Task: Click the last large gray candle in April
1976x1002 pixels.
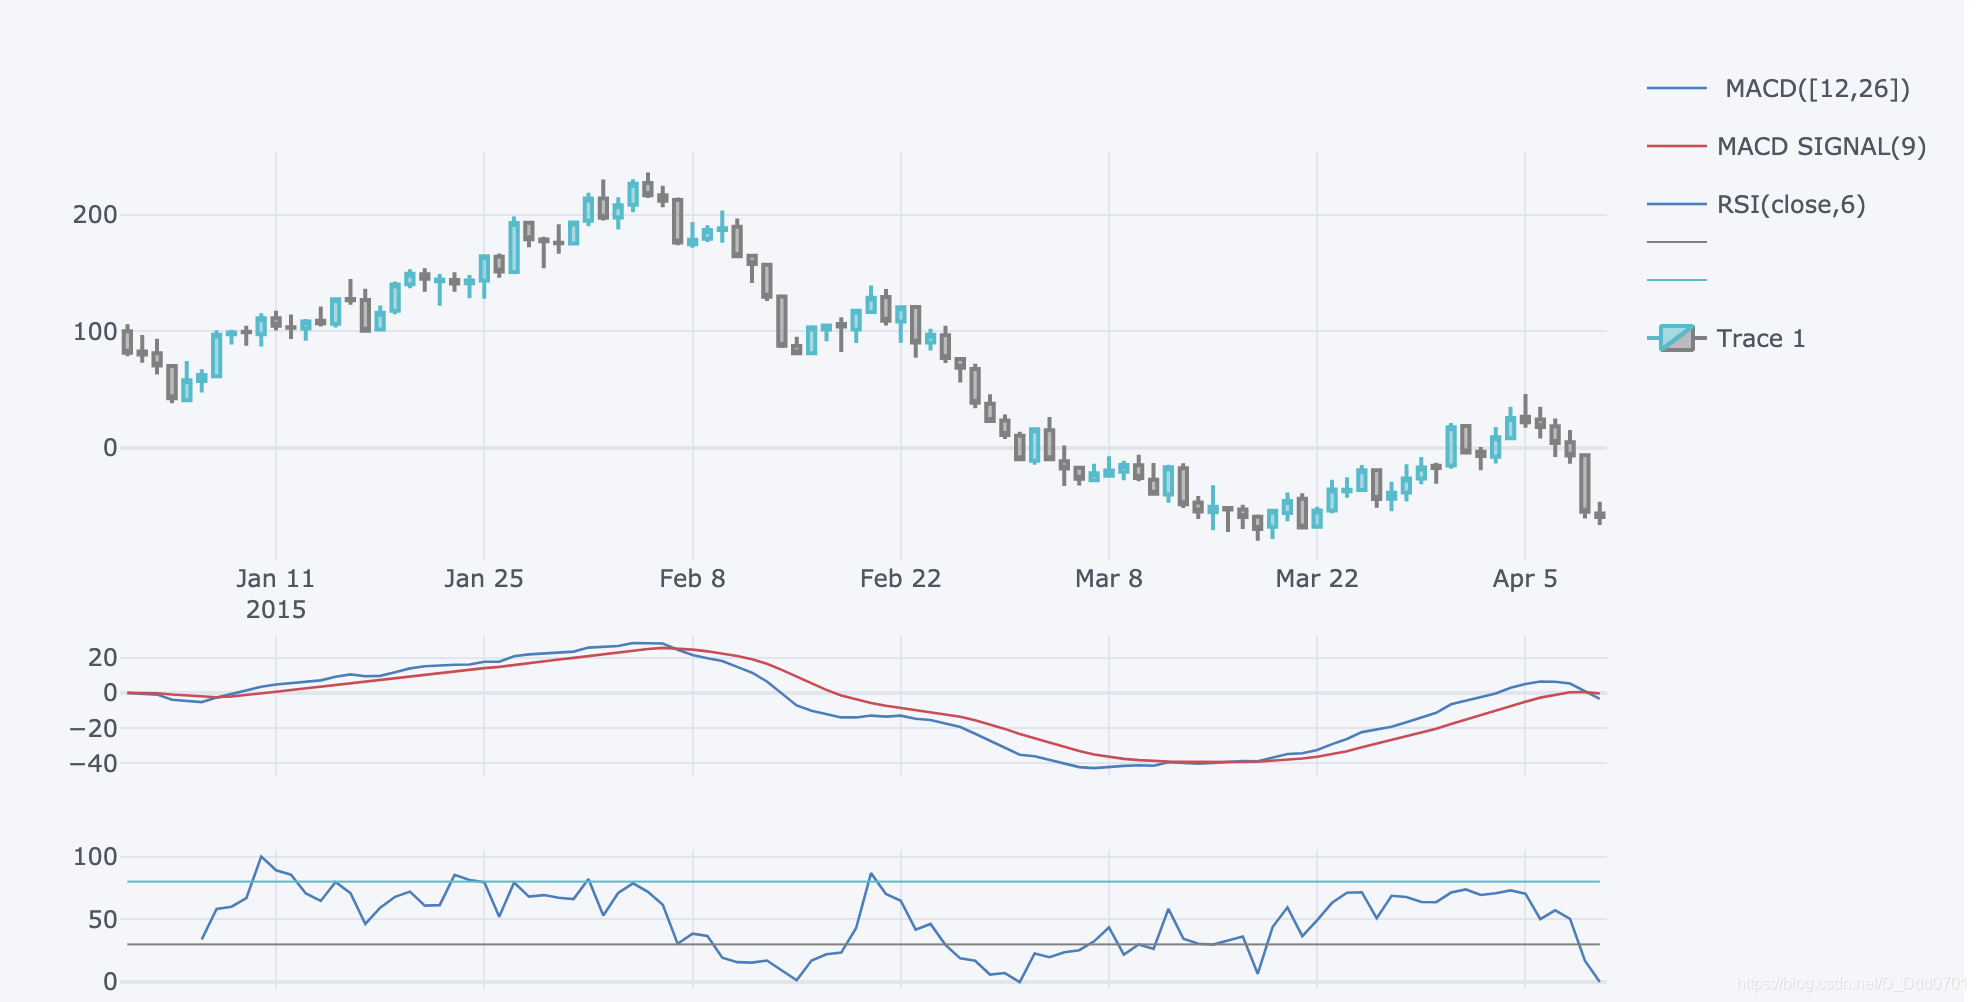Action: pyautogui.click(x=1585, y=484)
